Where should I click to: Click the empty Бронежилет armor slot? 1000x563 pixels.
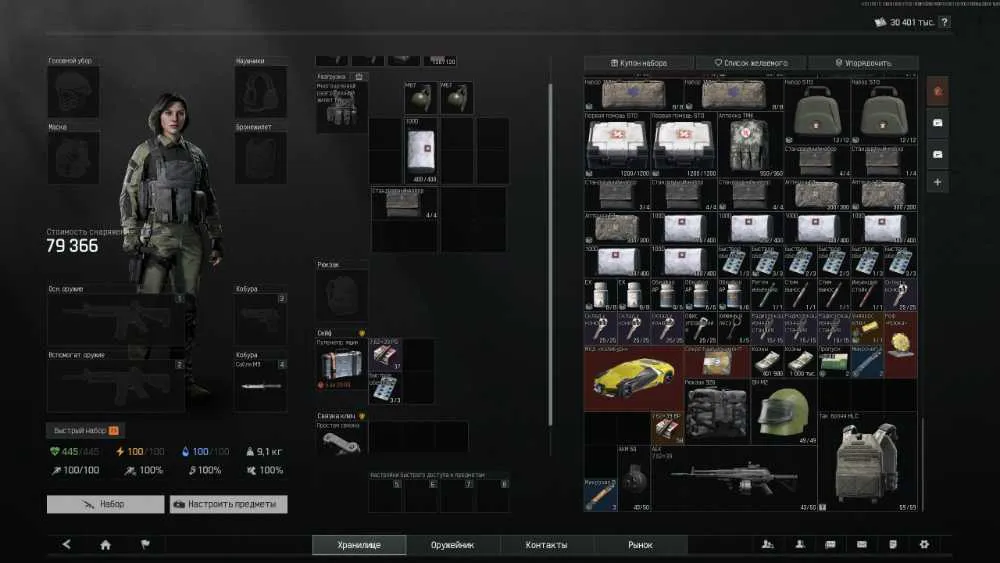coord(261,158)
